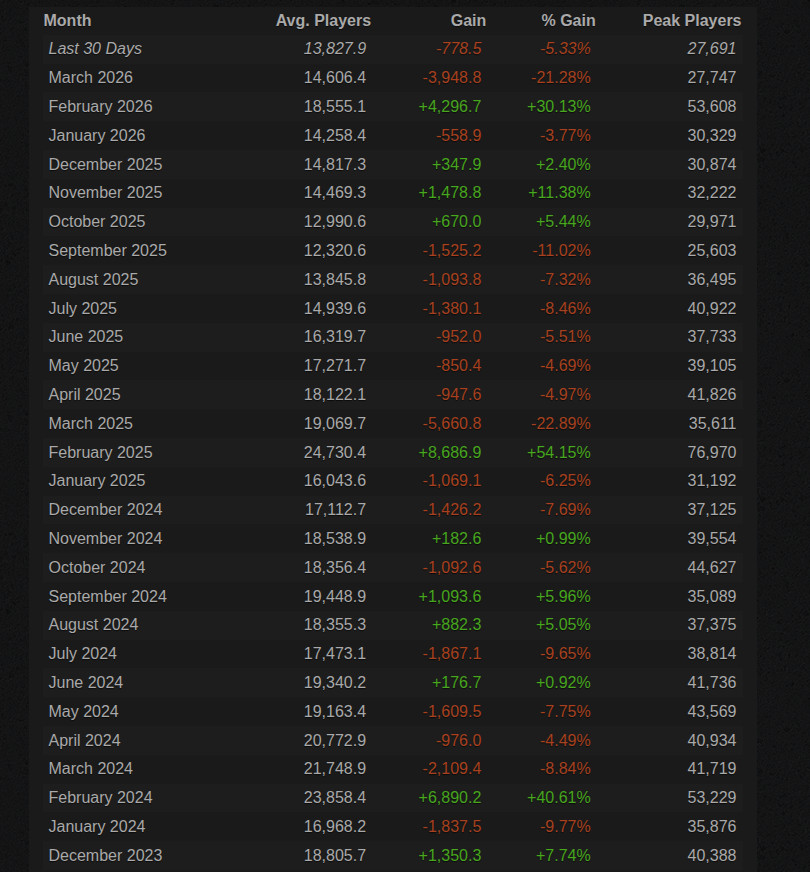Image resolution: width=810 pixels, height=872 pixels.
Task: Click the April 2024 month cell
Action: coord(85,740)
